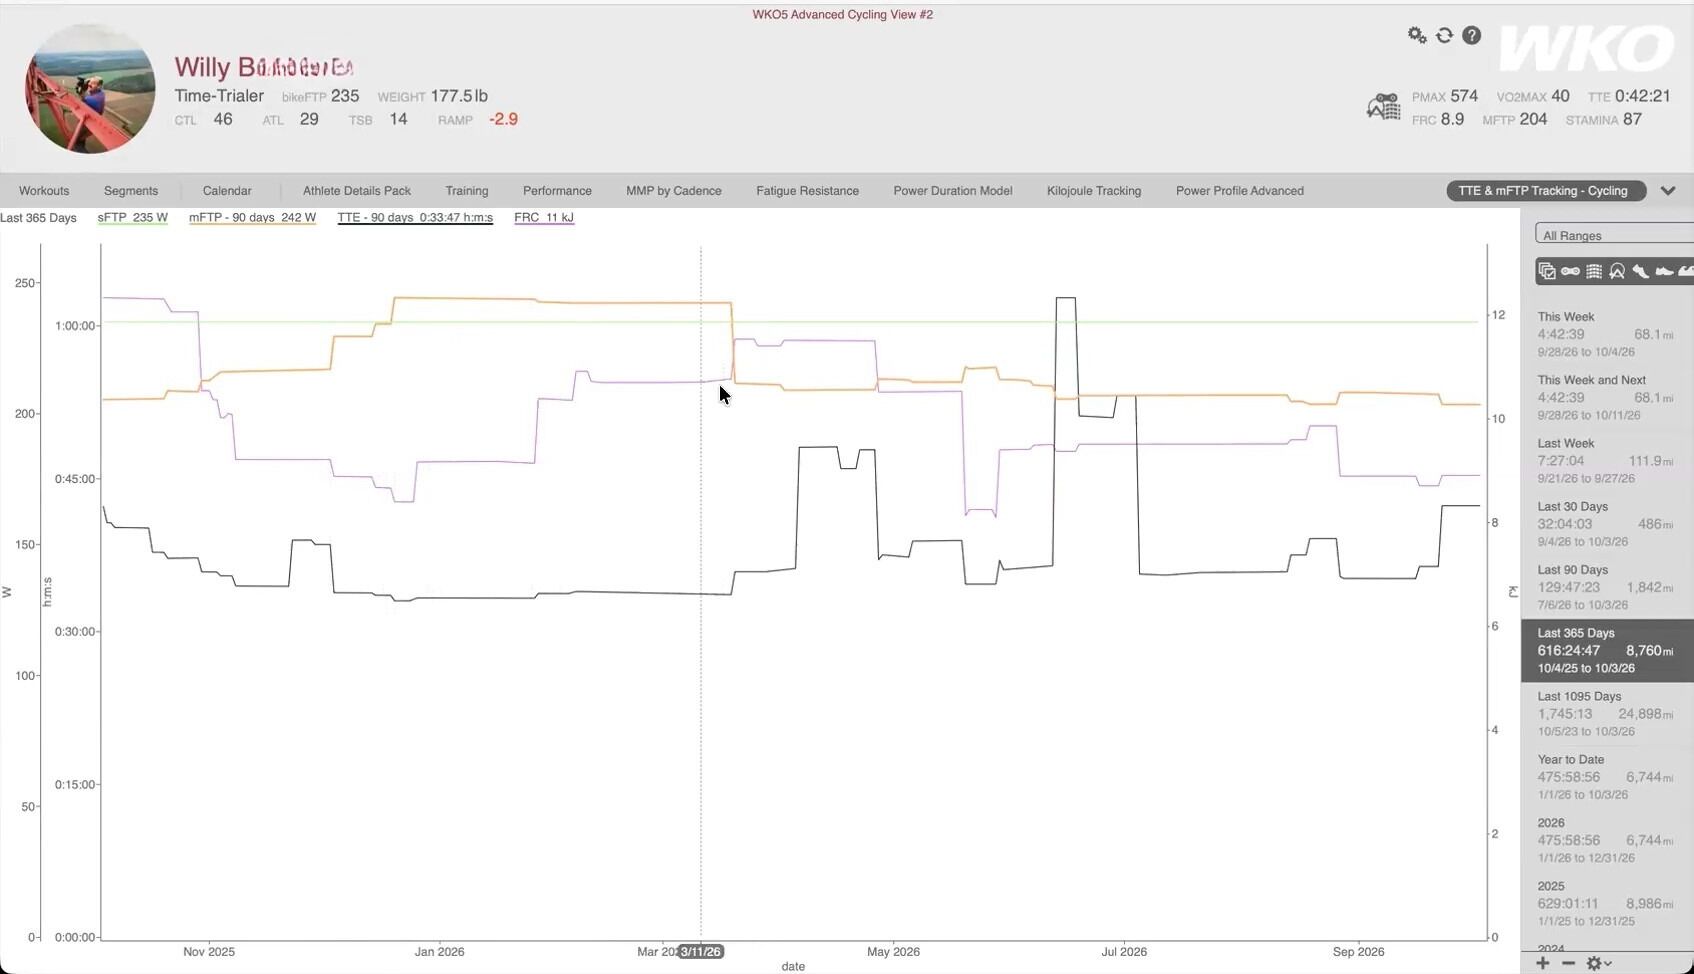Select the sneaker filter icon
Screen dimensions: 1694x974
(1664, 271)
